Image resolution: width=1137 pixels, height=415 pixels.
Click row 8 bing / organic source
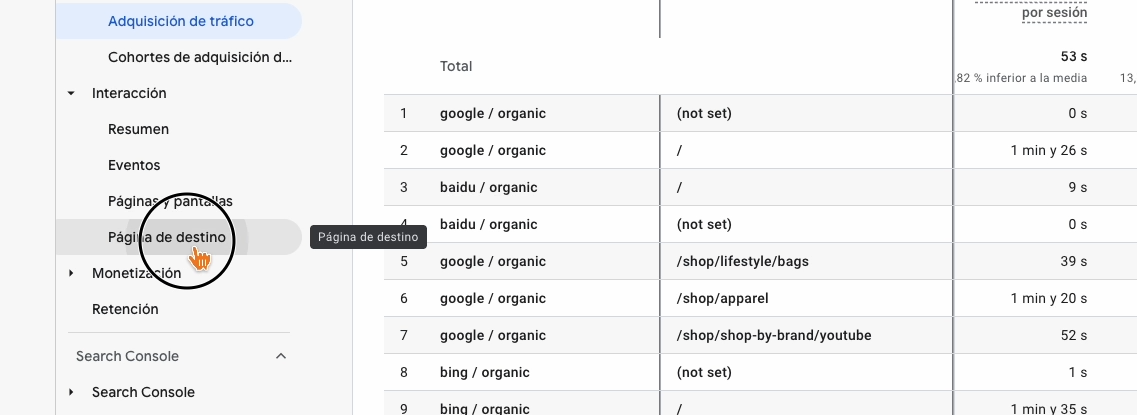click(x=485, y=372)
